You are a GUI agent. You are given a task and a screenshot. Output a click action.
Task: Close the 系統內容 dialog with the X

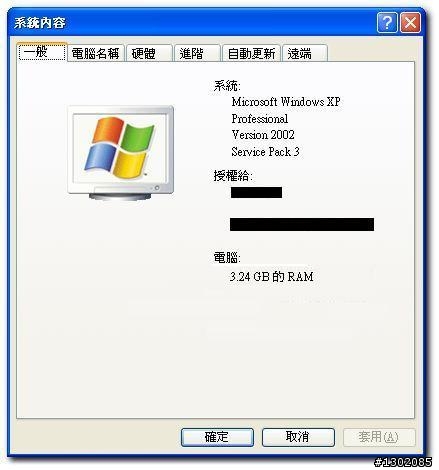pyautogui.click(x=410, y=23)
